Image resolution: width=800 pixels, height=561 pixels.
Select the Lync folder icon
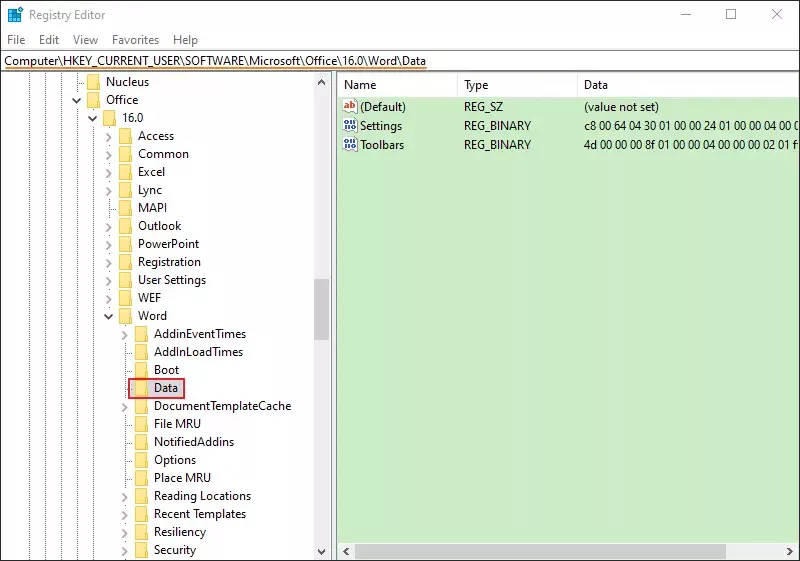[x=125, y=190]
